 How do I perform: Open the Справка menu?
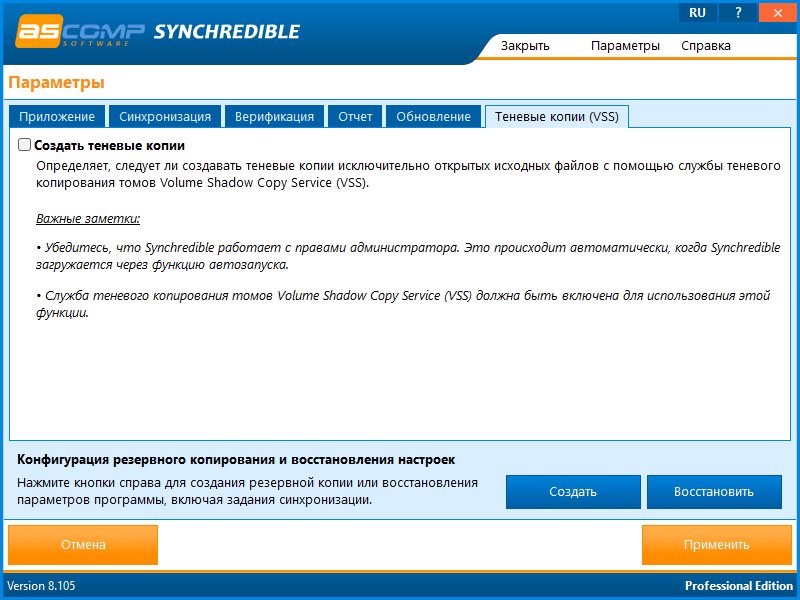(x=706, y=46)
